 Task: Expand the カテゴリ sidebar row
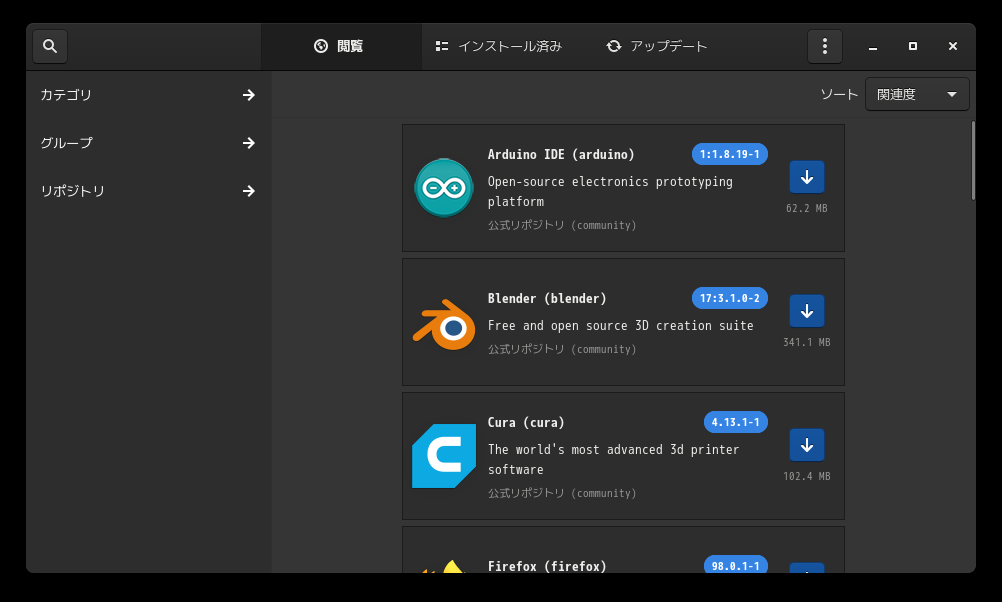coord(148,95)
